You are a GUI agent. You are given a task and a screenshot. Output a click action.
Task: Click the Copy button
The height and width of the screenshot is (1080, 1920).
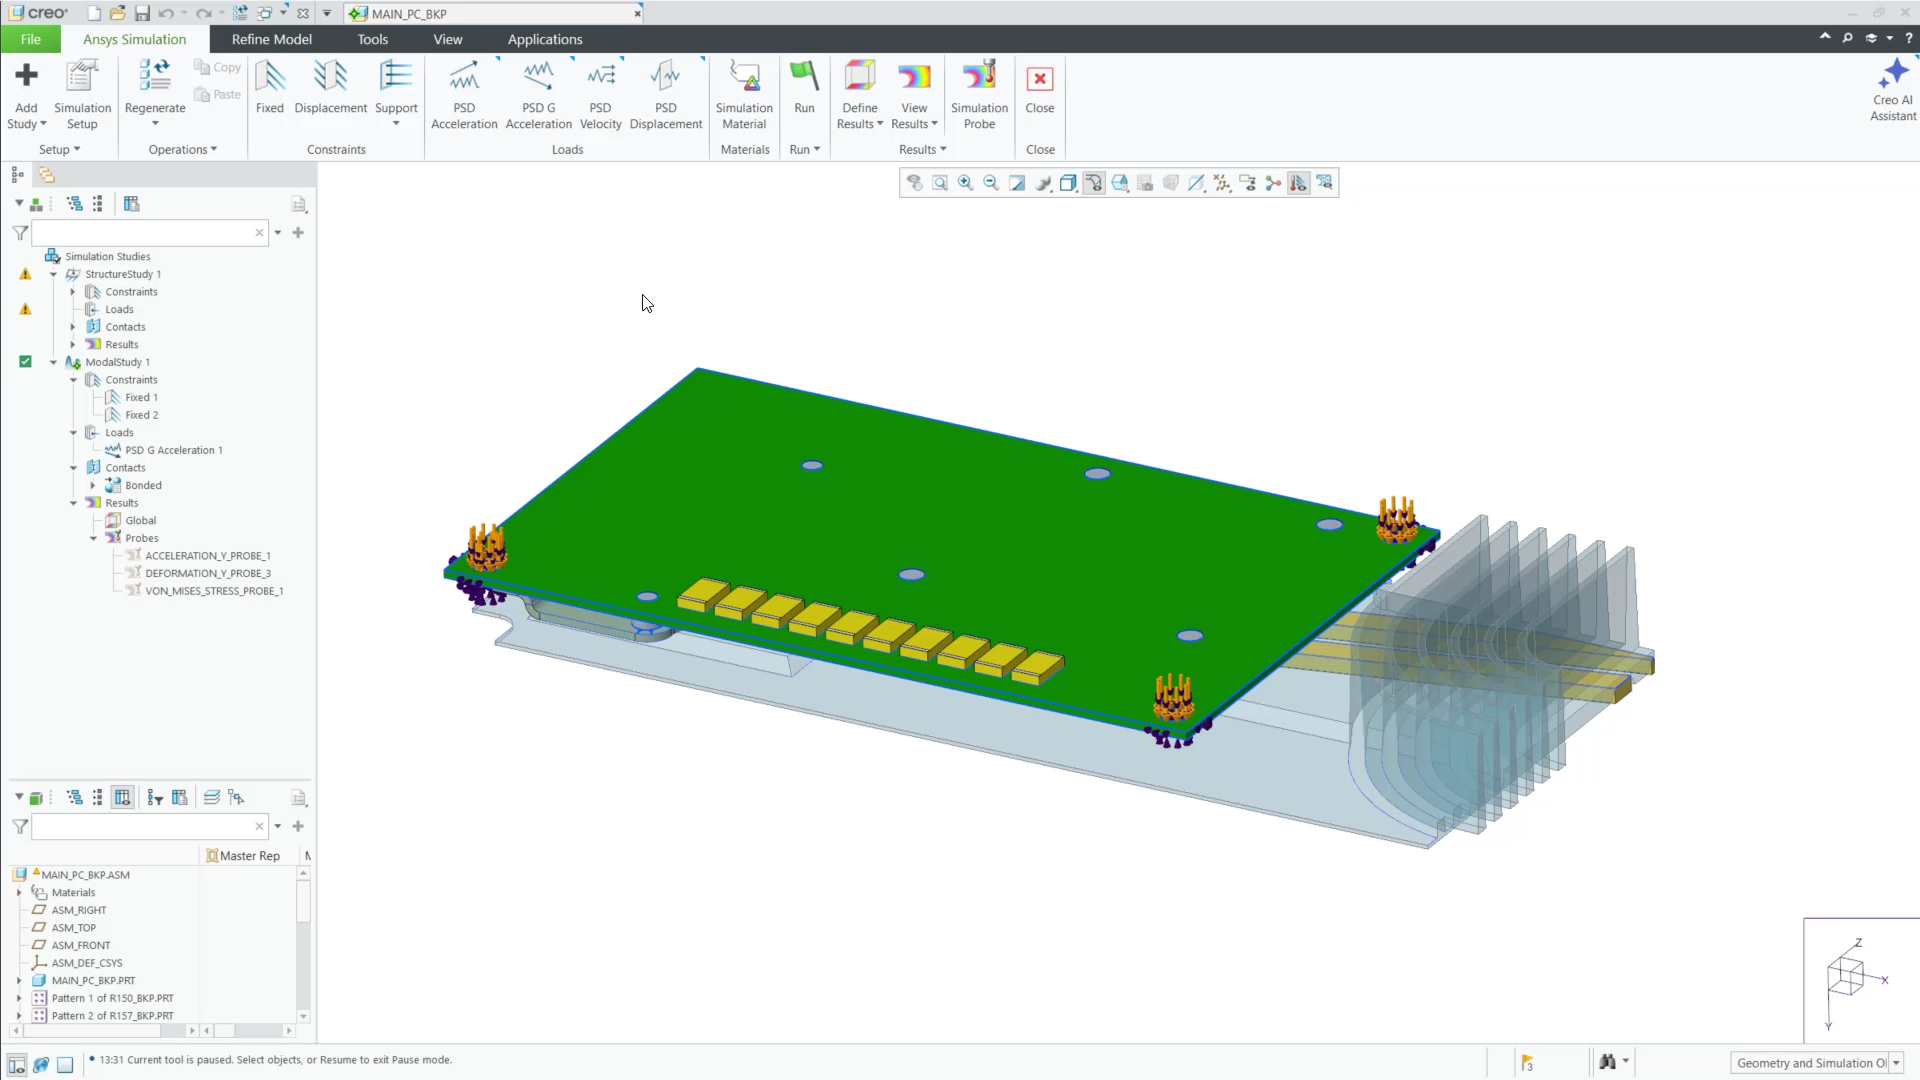(x=218, y=67)
